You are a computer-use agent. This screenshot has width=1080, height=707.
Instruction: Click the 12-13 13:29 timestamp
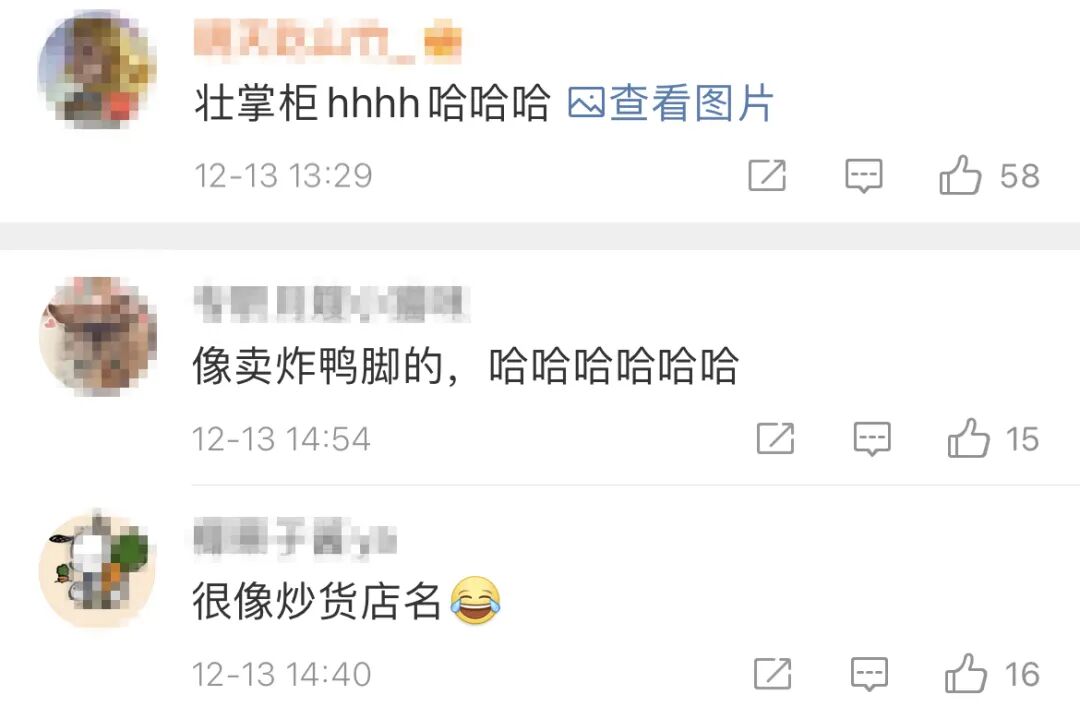(x=283, y=176)
